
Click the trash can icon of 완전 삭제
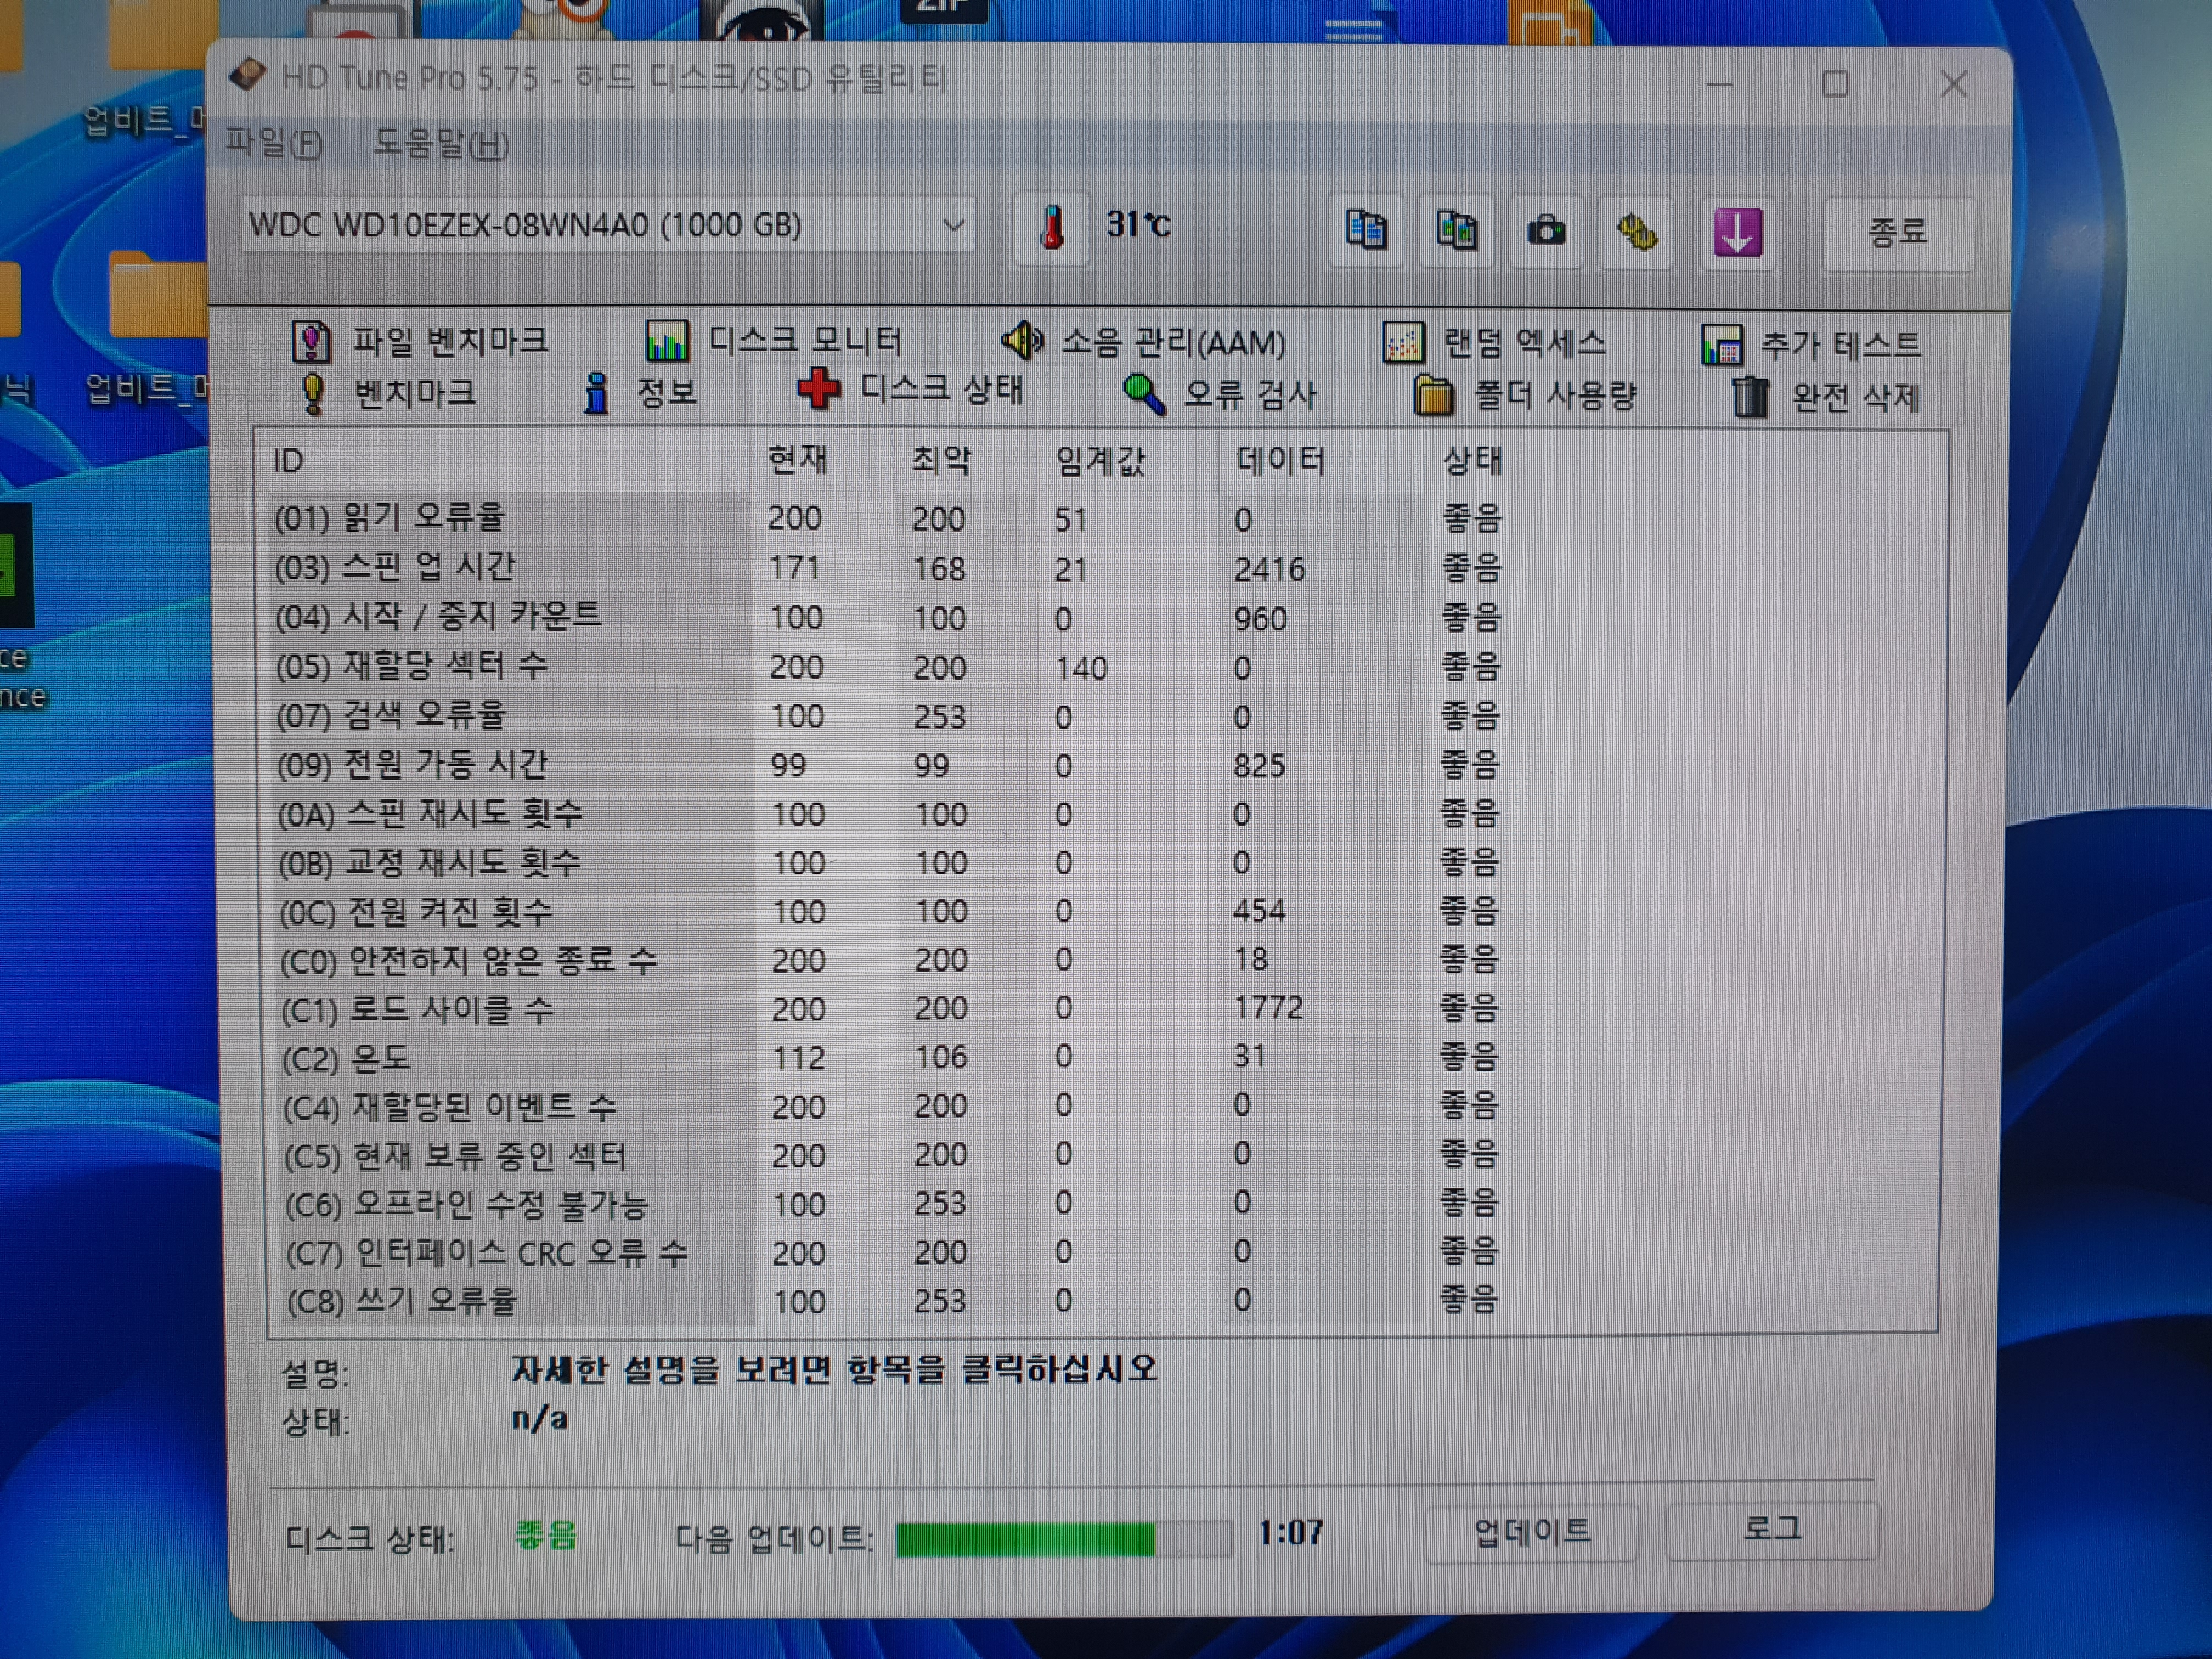[1749, 397]
